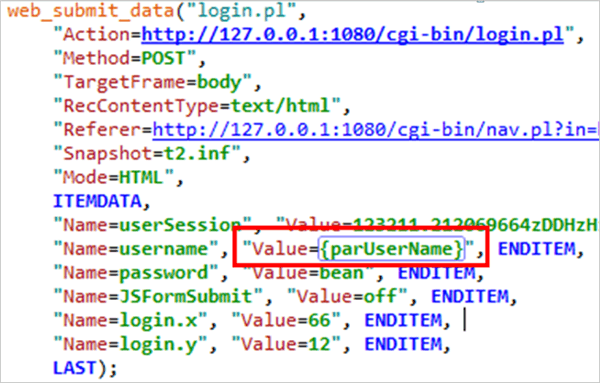Viewport: 600px width, 383px height.
Task: Click the ITEMDATA keyword
Action: click(x=98, y=201)
